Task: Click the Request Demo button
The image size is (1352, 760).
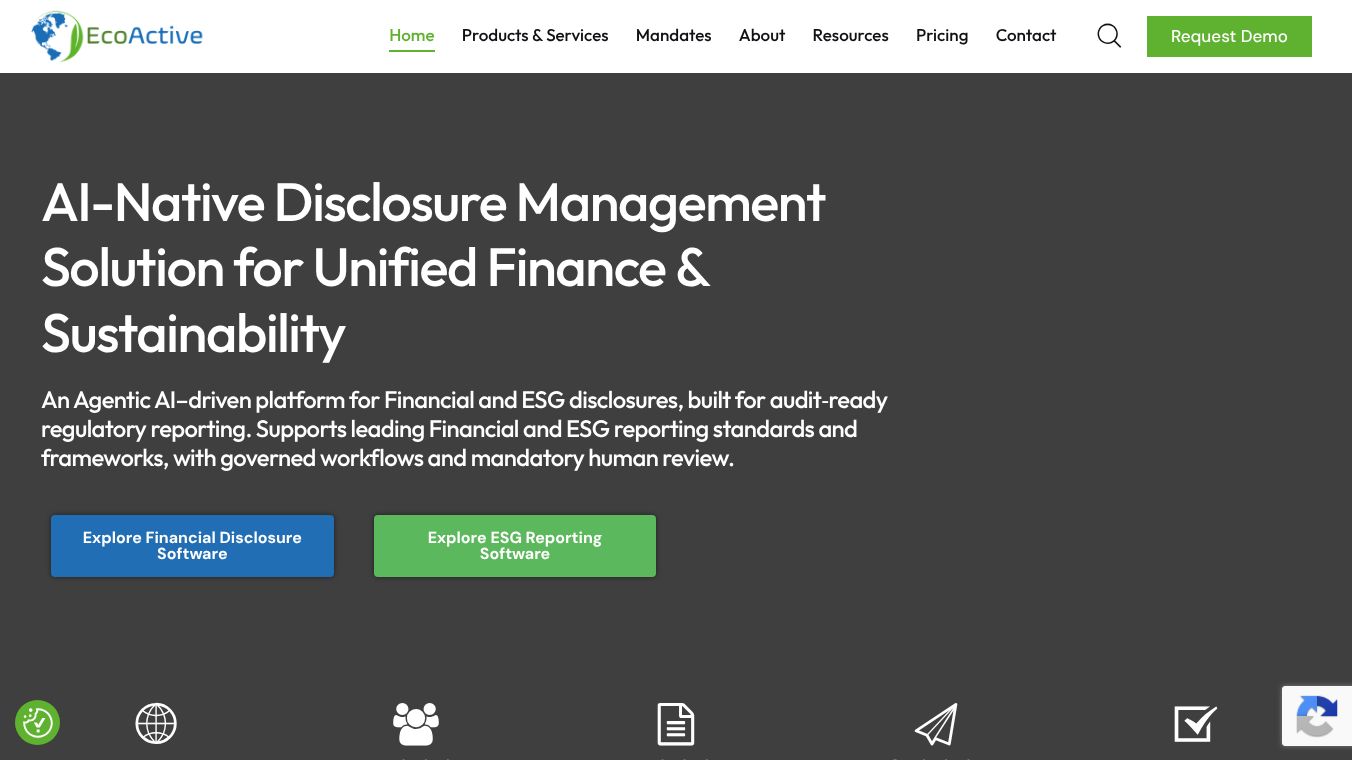Action: 1229,36
